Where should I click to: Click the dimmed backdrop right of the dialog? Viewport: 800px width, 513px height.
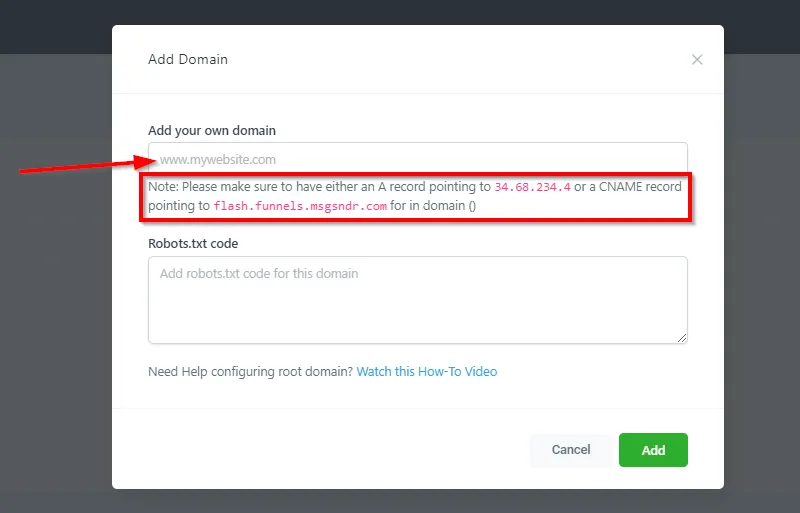coord(762,300)
